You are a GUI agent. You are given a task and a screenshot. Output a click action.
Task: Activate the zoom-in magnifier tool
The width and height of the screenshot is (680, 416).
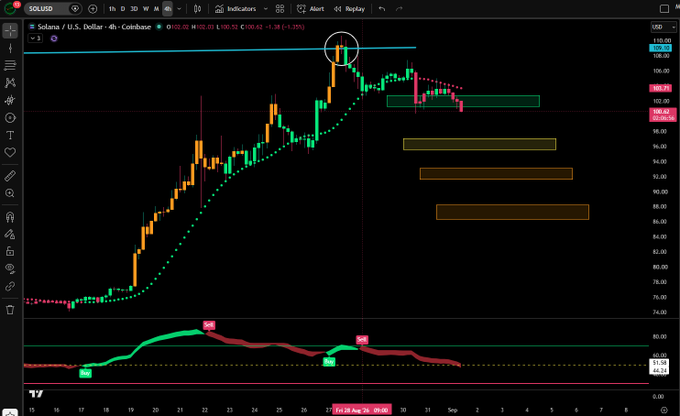[10, 193]
